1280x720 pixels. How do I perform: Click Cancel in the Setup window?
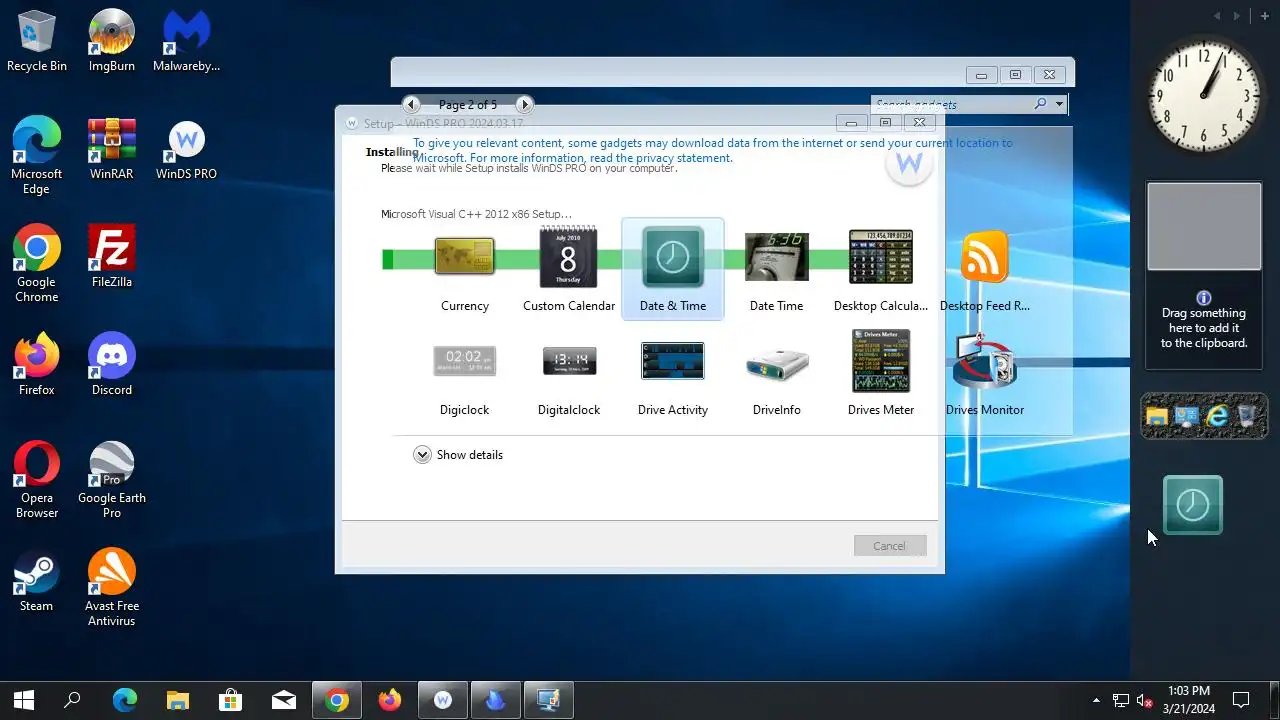point(889,546)
